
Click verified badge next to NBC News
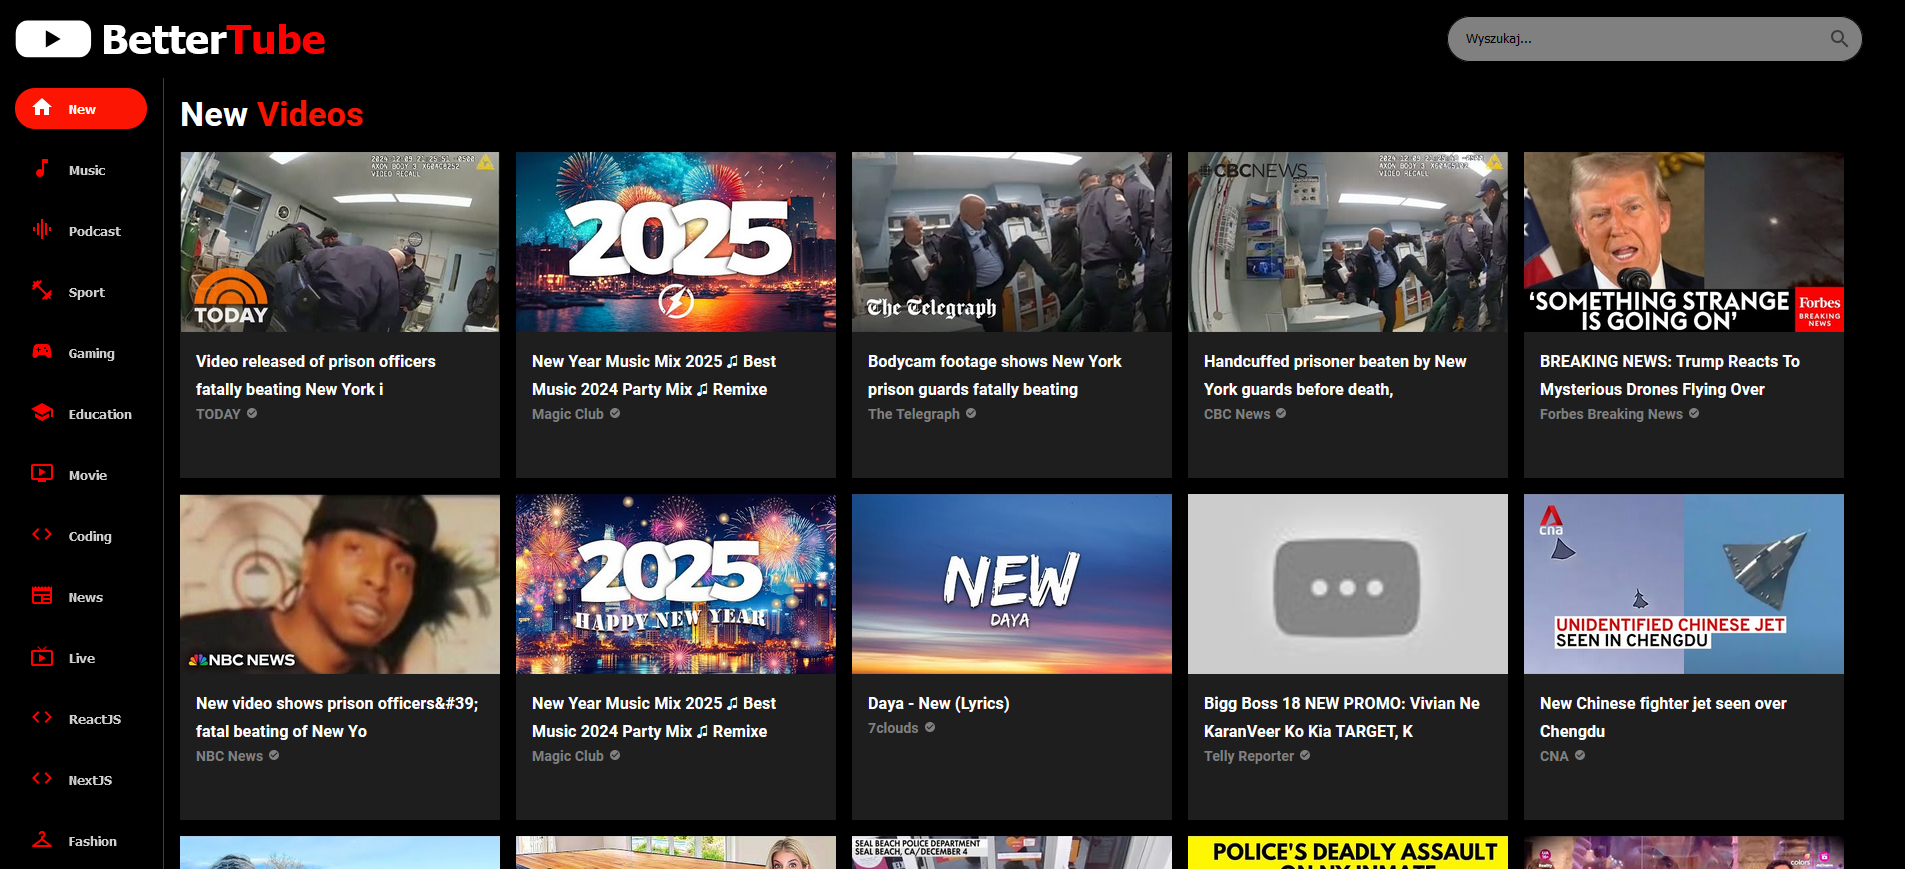(274, 755)
